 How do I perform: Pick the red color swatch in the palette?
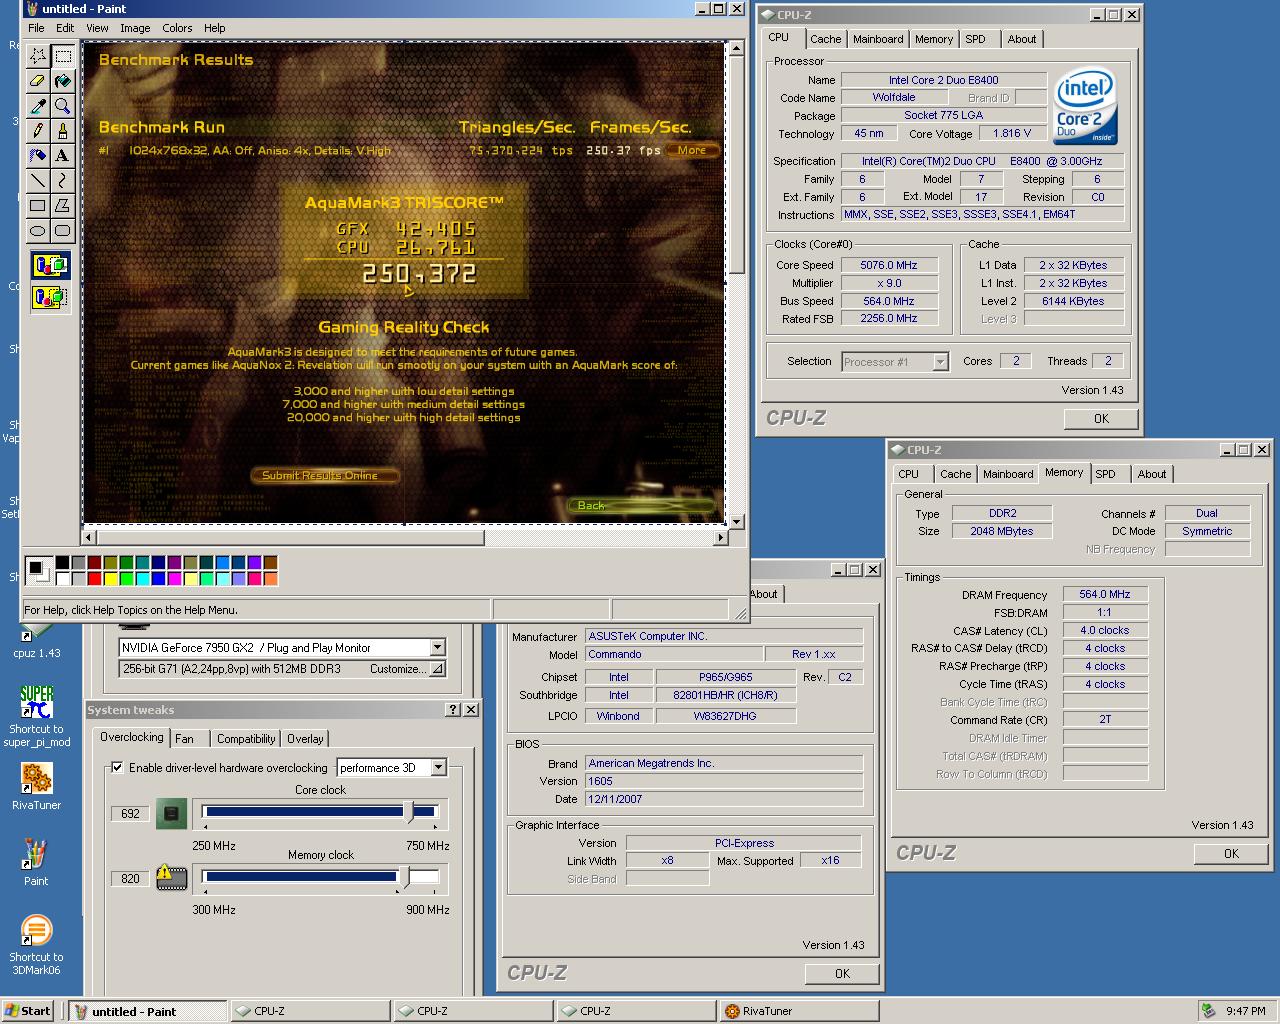94,578
